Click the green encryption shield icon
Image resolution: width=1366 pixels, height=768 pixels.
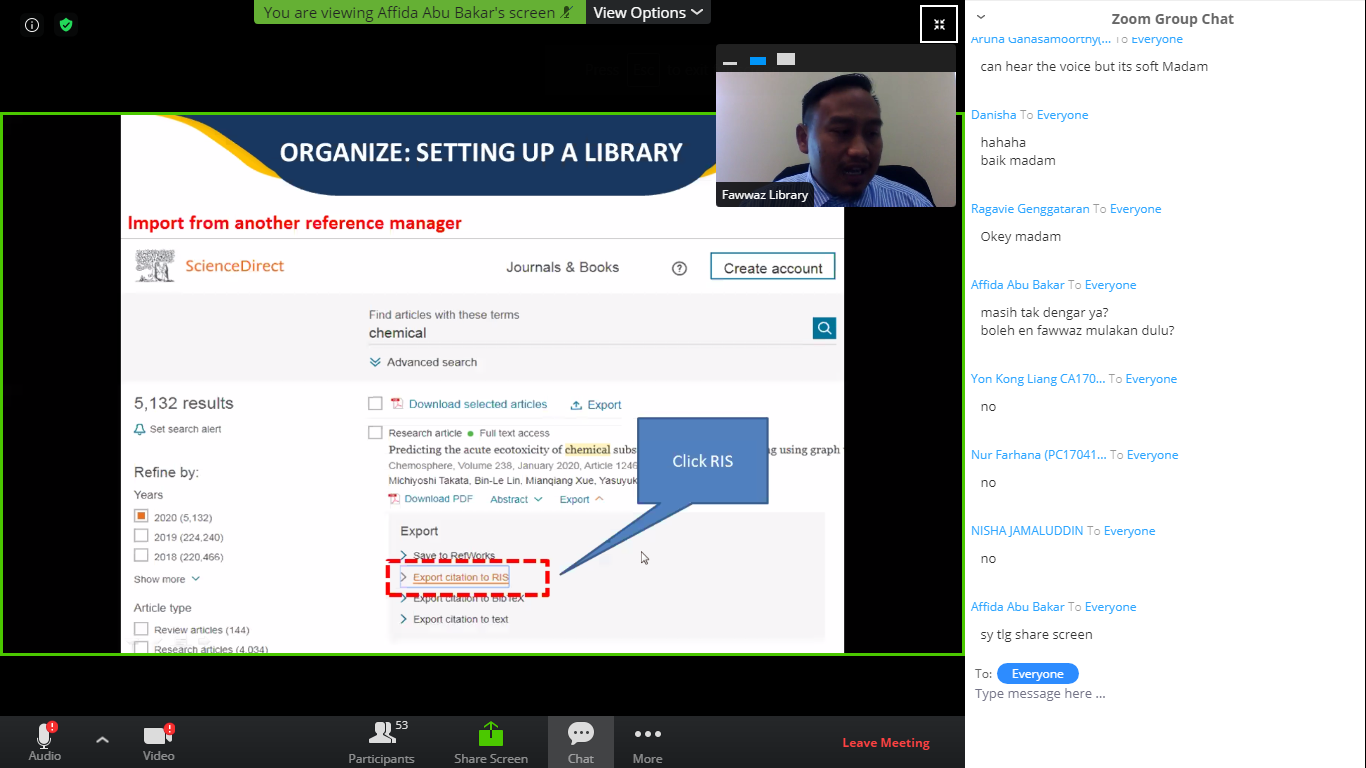pos(66,25)
